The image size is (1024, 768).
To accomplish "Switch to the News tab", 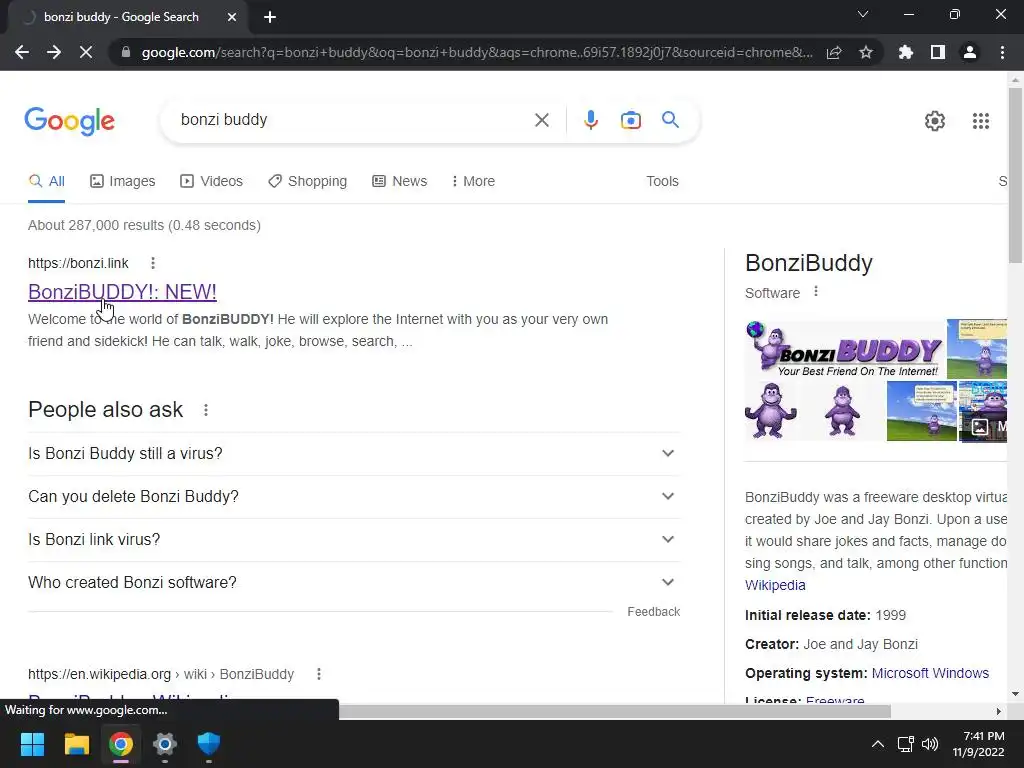I will [x=400, y=182].
